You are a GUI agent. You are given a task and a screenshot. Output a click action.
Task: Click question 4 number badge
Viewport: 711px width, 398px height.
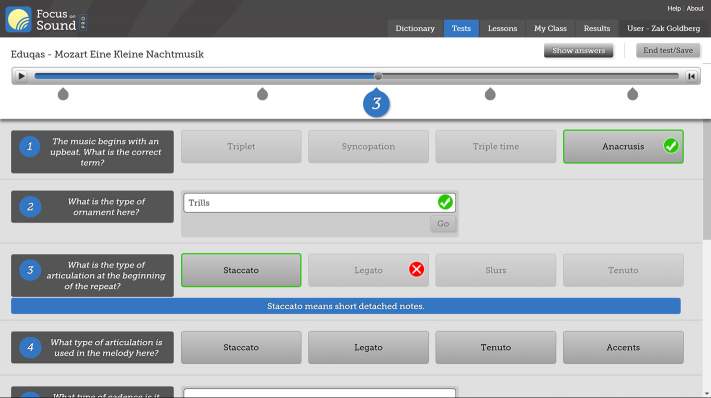(30, 347)
